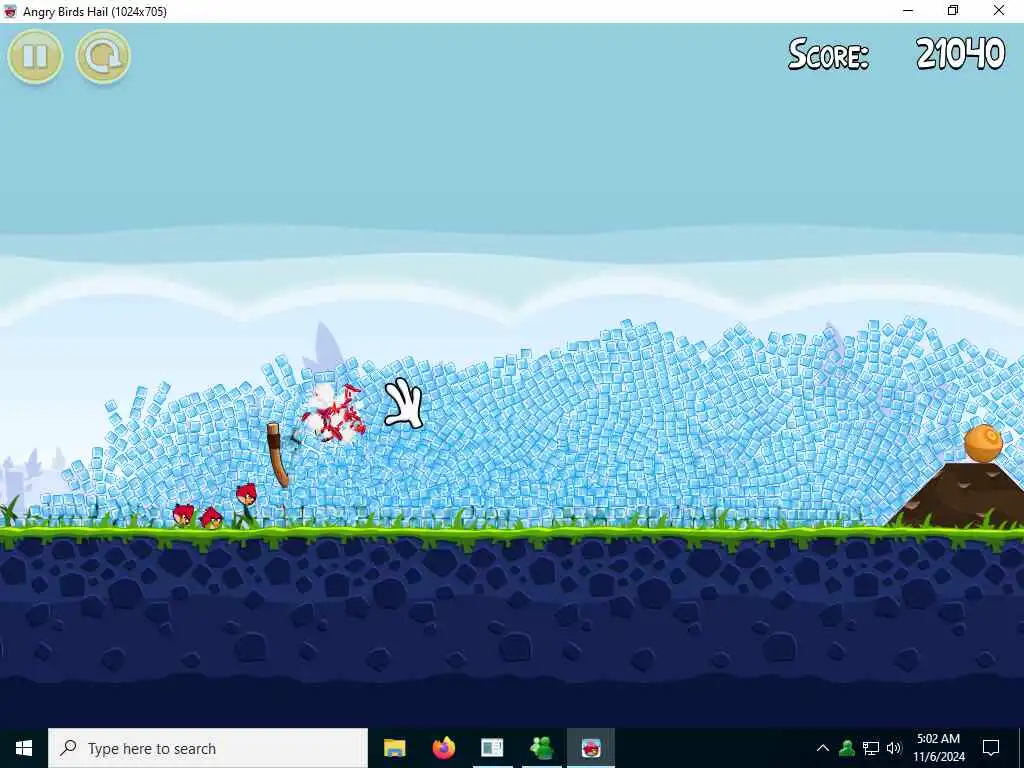The width and height of the screenshot is (1024, 768).
Task: Click the feather burst next to the slingshot
Action: coord(333,414)
